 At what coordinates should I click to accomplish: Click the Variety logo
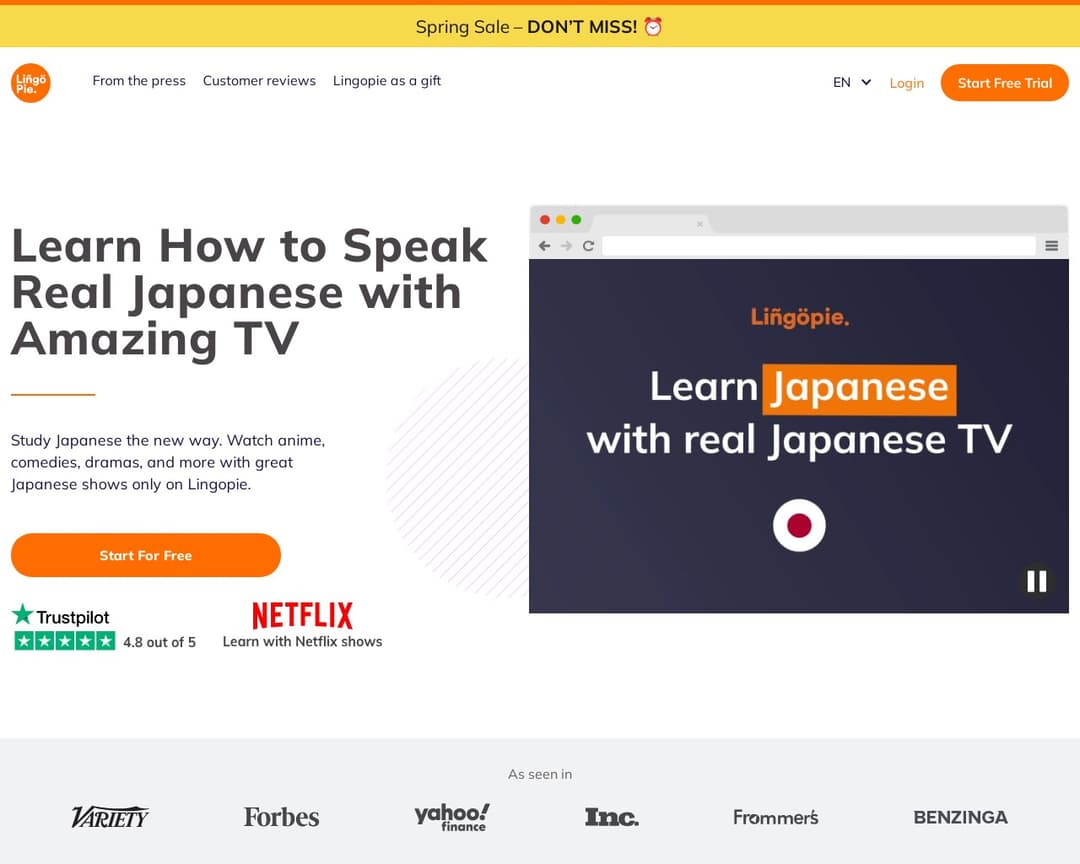110,817
